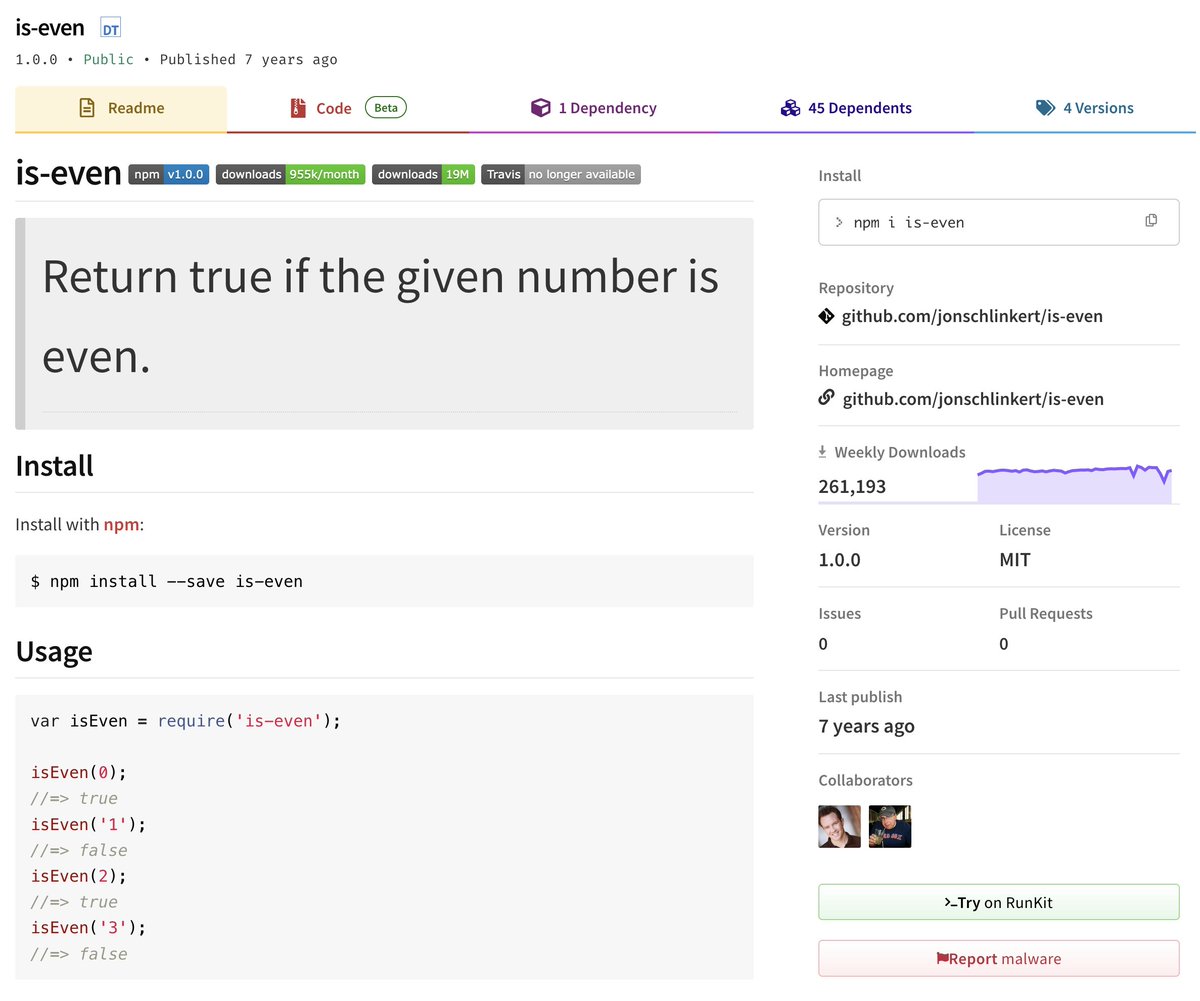Open the Homepage github.com/jonschlinkert/is-even link
Viewport: 1200px width, 1001px height.
click(973, 399)
